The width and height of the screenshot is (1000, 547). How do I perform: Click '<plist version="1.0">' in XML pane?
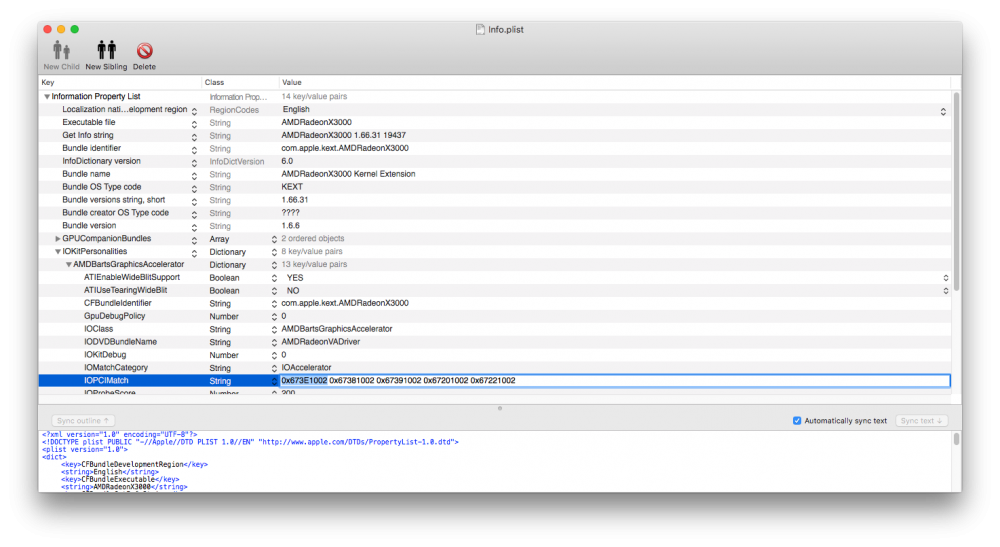coord(85,449)
